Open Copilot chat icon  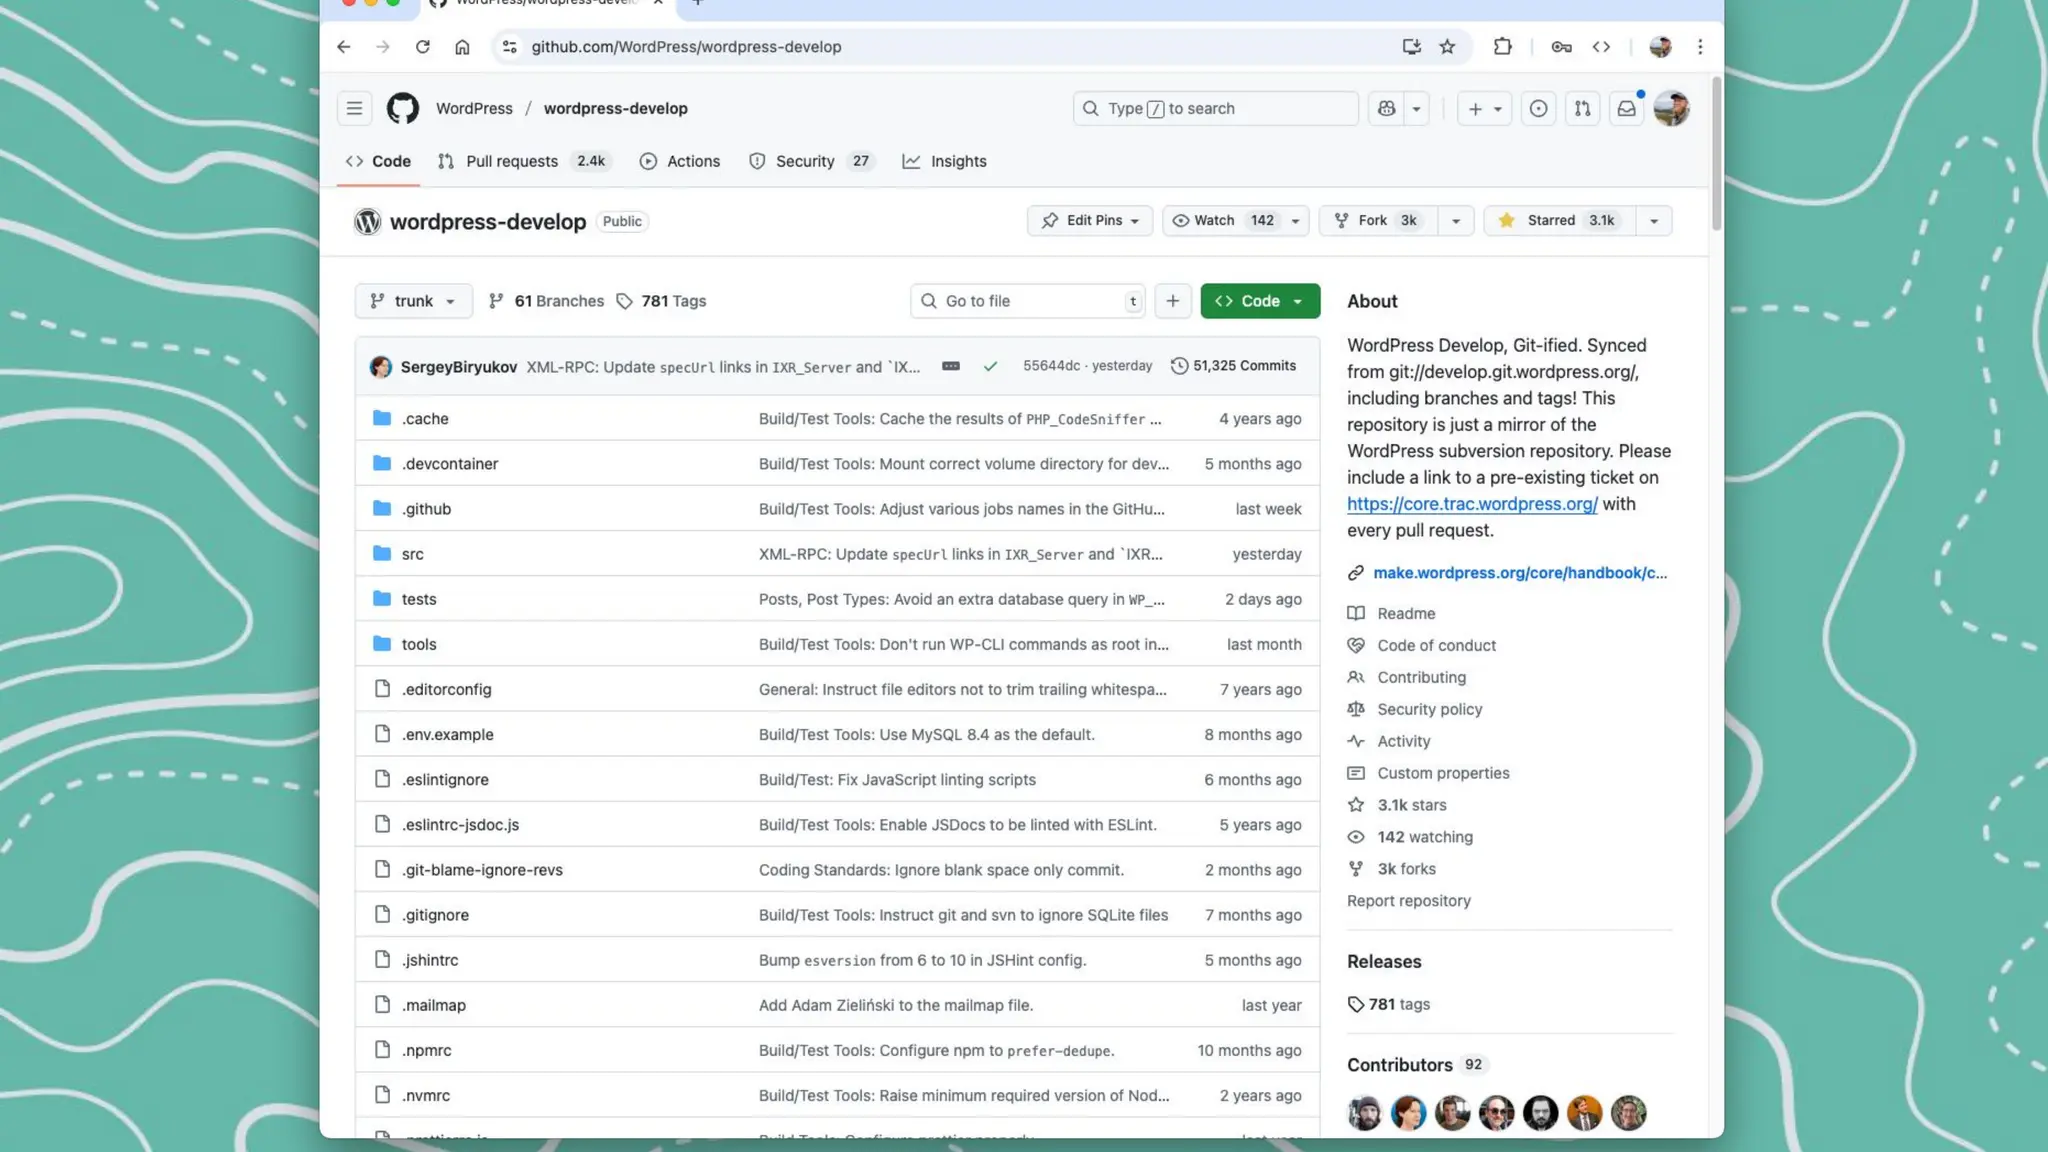click(1386, 108)
